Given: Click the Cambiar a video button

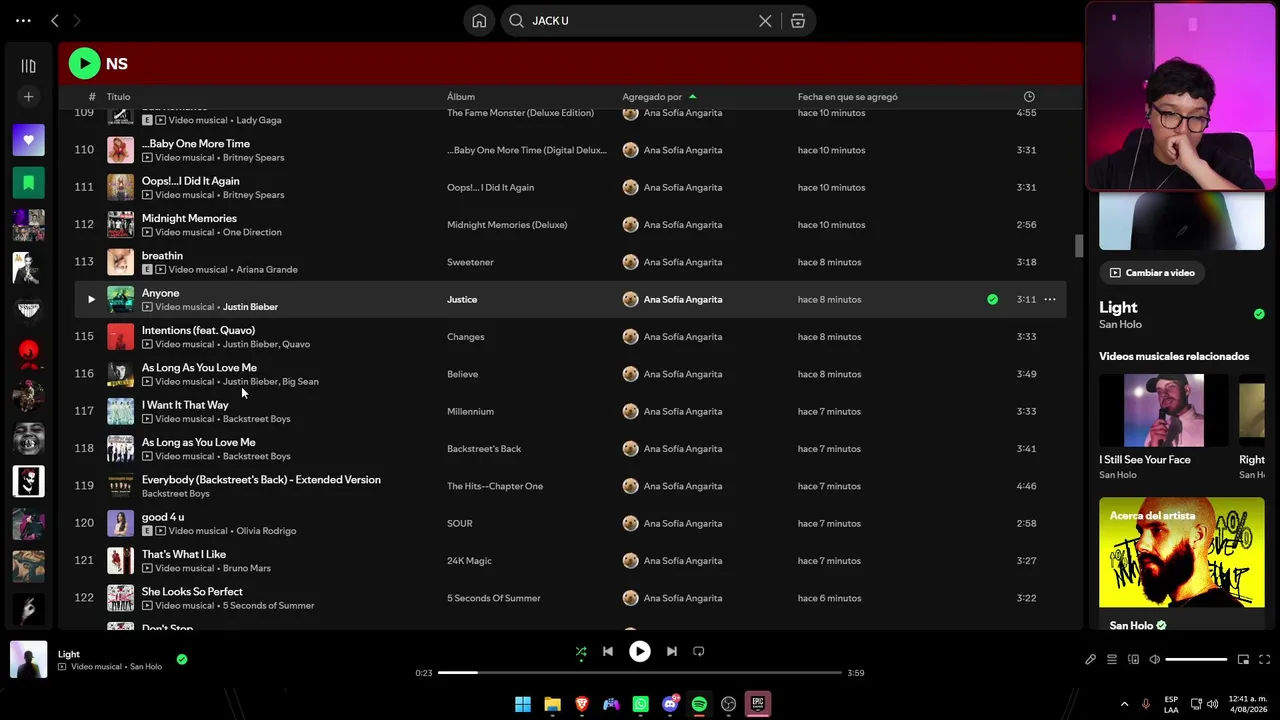Looking at the screenshot, I should tap(1152, 273).
